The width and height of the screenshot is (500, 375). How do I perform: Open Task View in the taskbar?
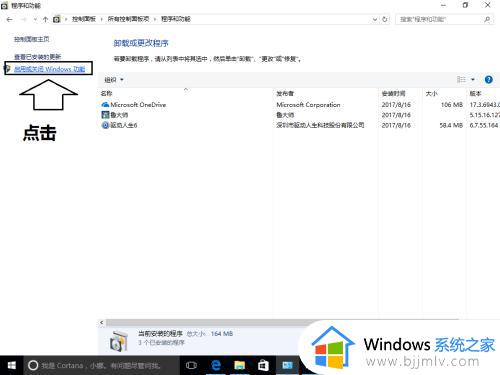(191, 366)
